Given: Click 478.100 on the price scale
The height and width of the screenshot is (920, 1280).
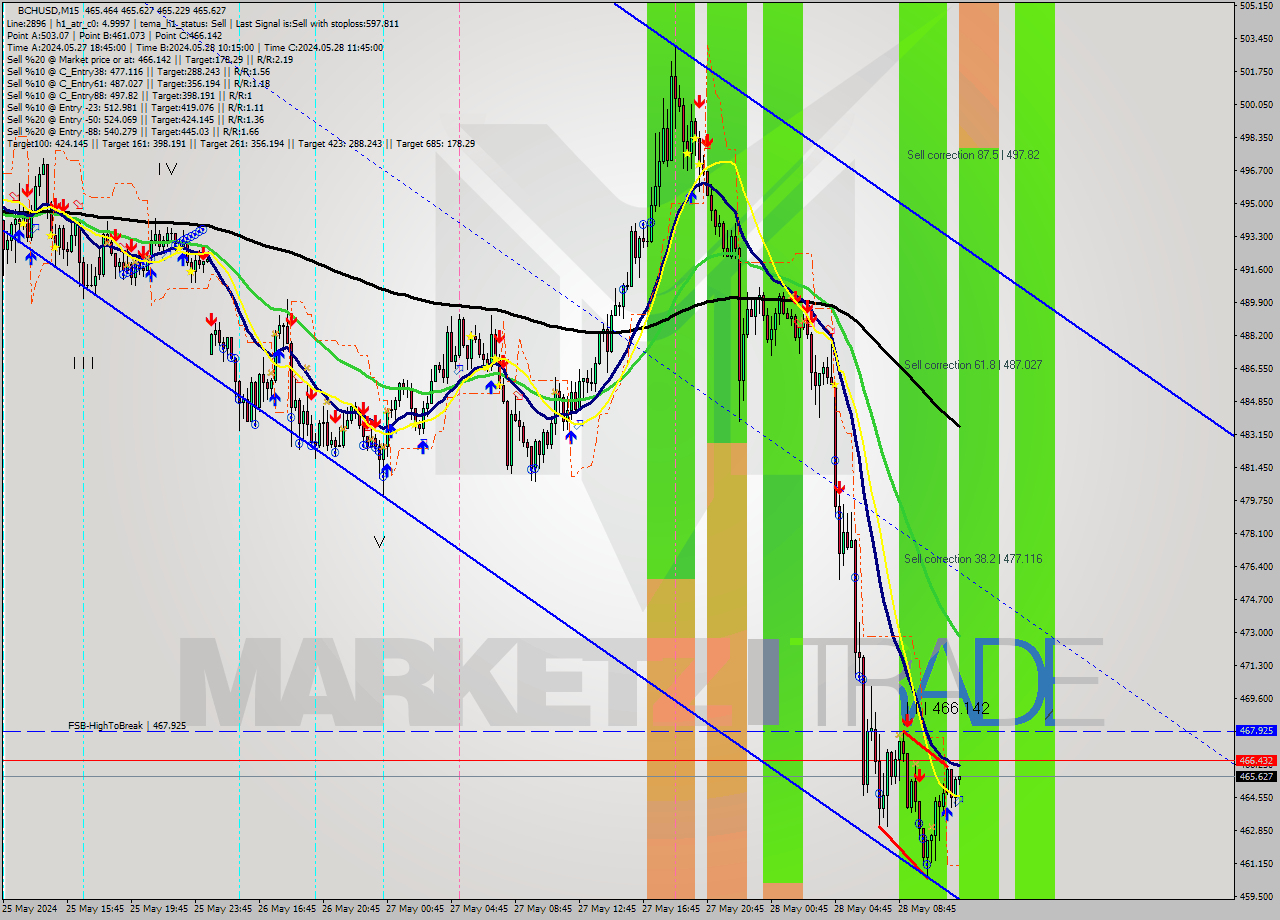Looking at the screenshot, I should tap(1255, 534).
